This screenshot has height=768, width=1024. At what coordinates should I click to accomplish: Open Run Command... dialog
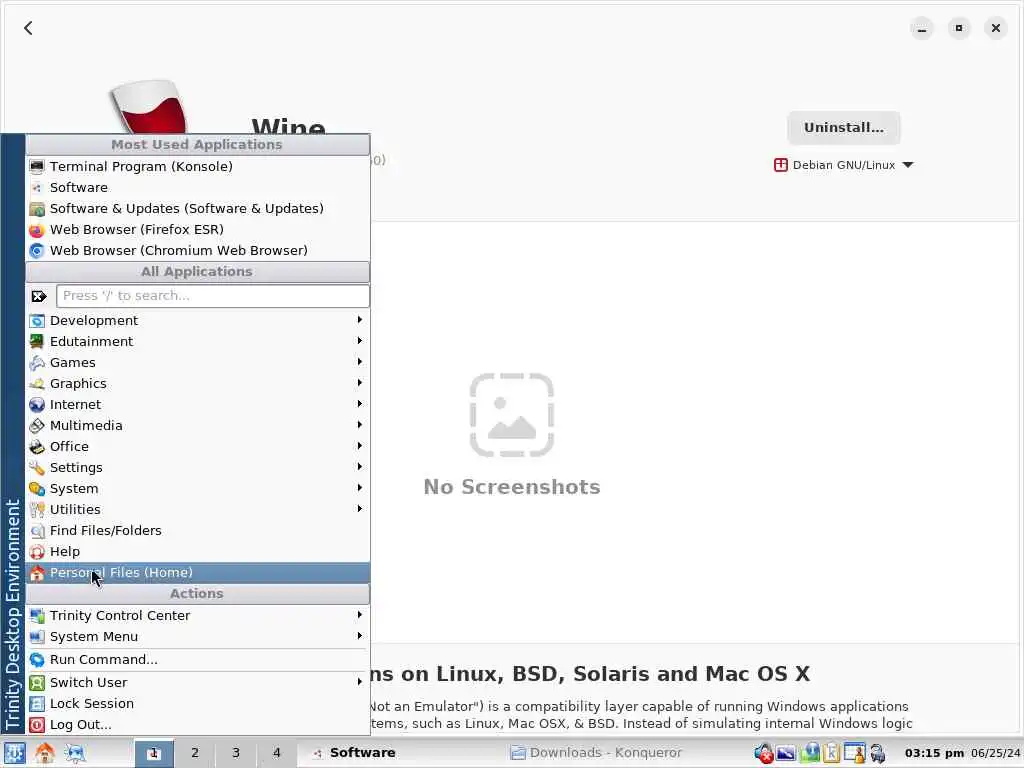[x=197, y=660]
